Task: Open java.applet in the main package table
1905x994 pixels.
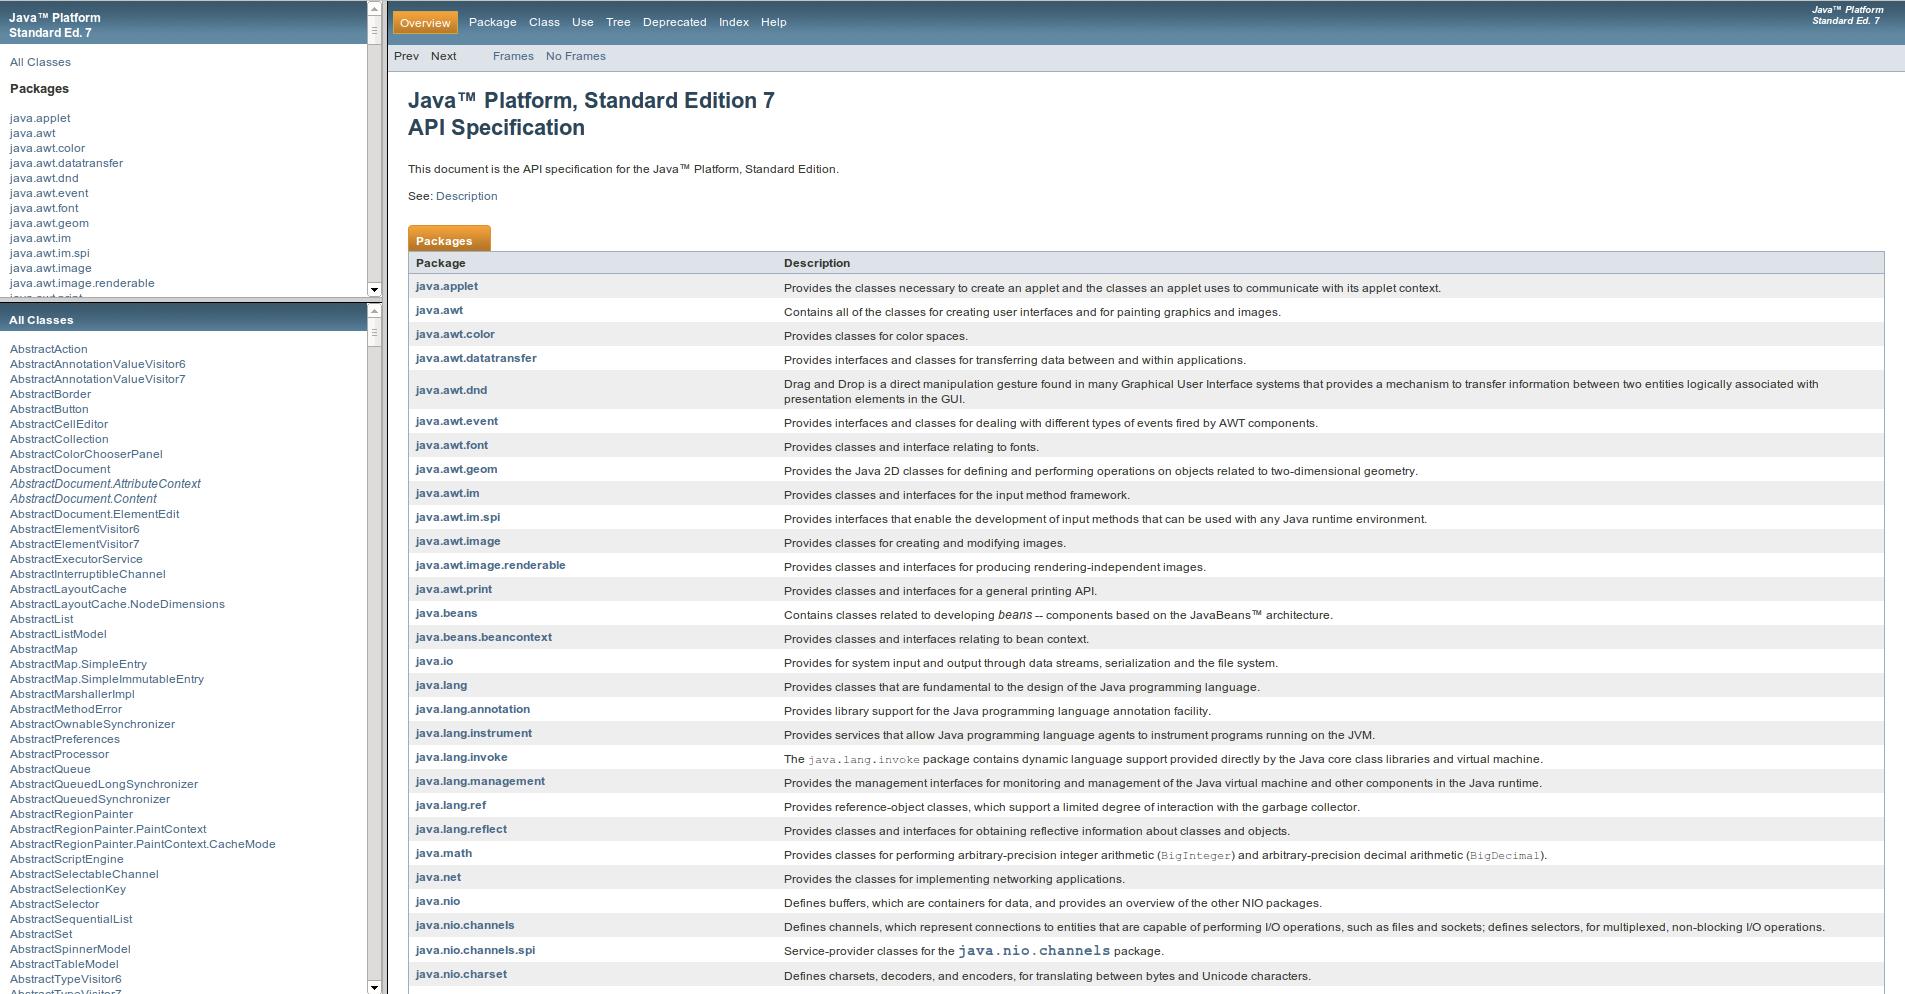Action: 447,286
